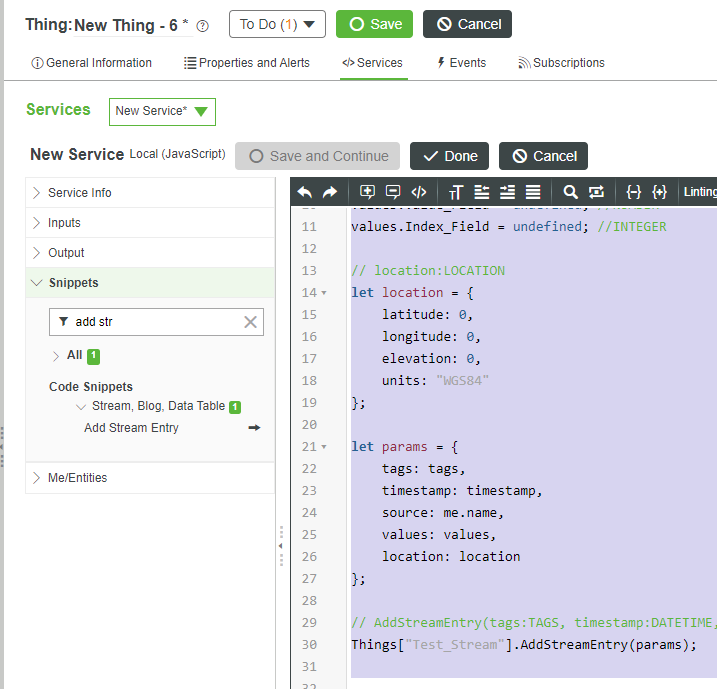Clear the snippet filter text
The image size is (717, 689).
(x=250, y=322)
